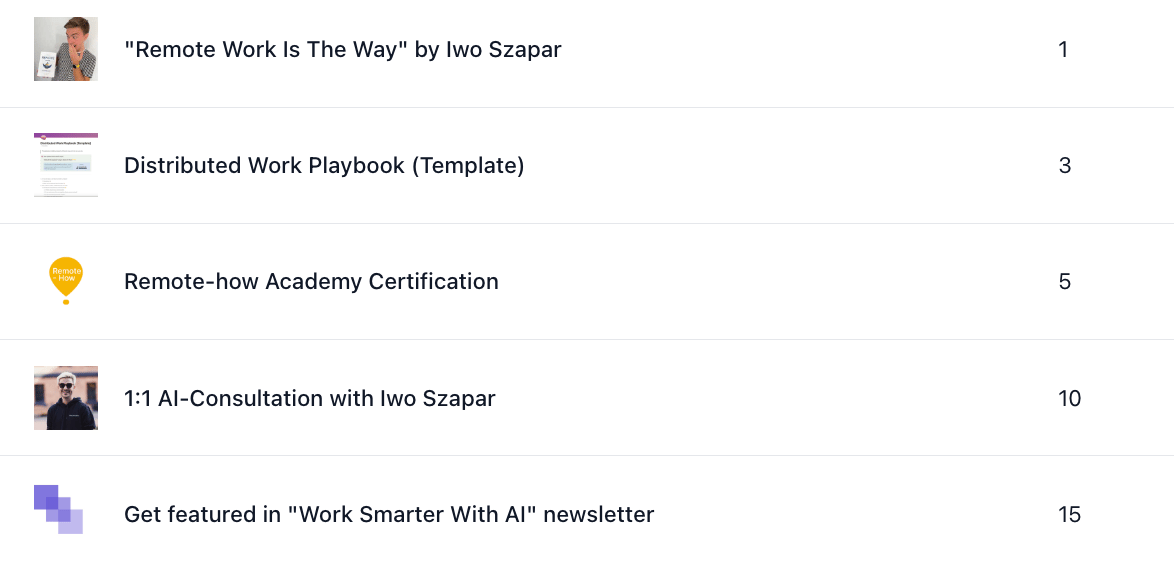Click "Iwo Szapar" in the AI-Consultation row
This screenshot has height=562, width=1174.
pos(438,398)
